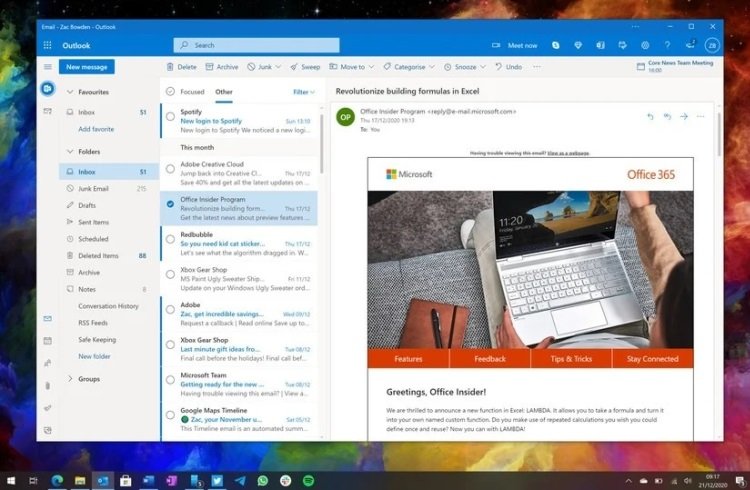The image size is (750, 490).
Task: Open the Feedback tab in the email
Action: point(490,358)
